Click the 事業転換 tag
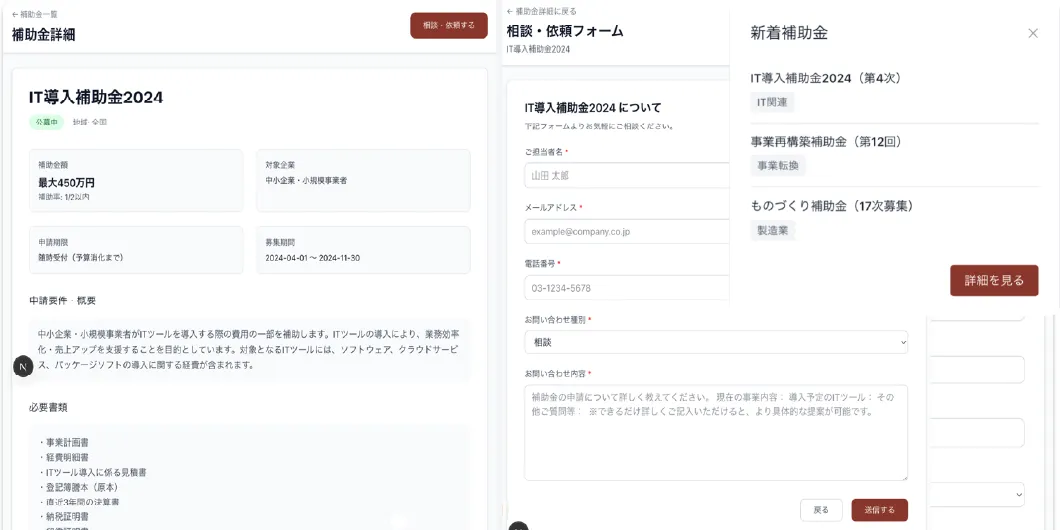Image resolution: width=1060 pixels, height=530 pixels. coord(777,166)
